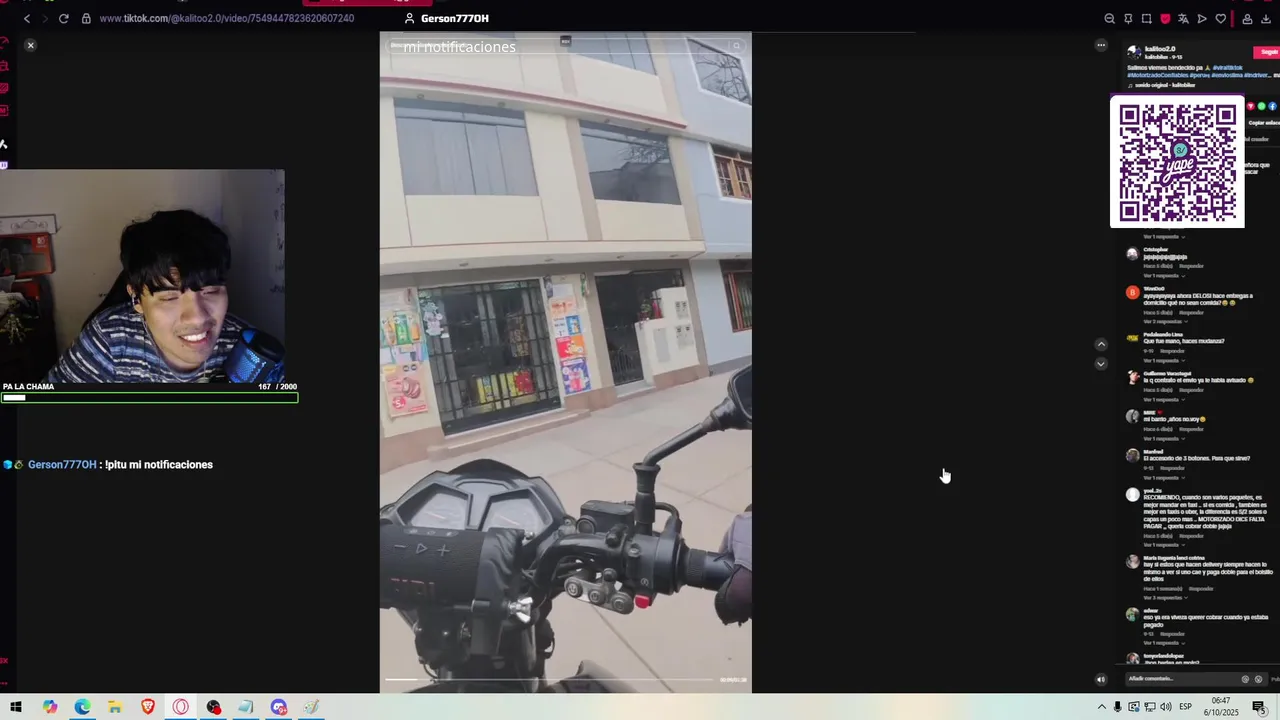
Task: Go to next video down arrow
Action: pos(1101,364)
